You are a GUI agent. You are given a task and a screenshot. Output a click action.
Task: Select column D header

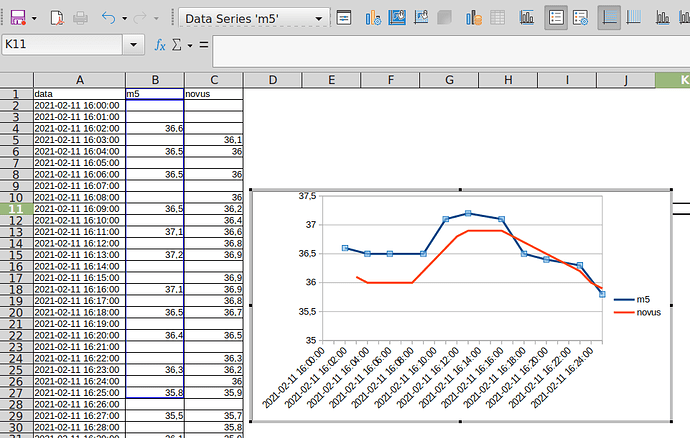point(273,80)
